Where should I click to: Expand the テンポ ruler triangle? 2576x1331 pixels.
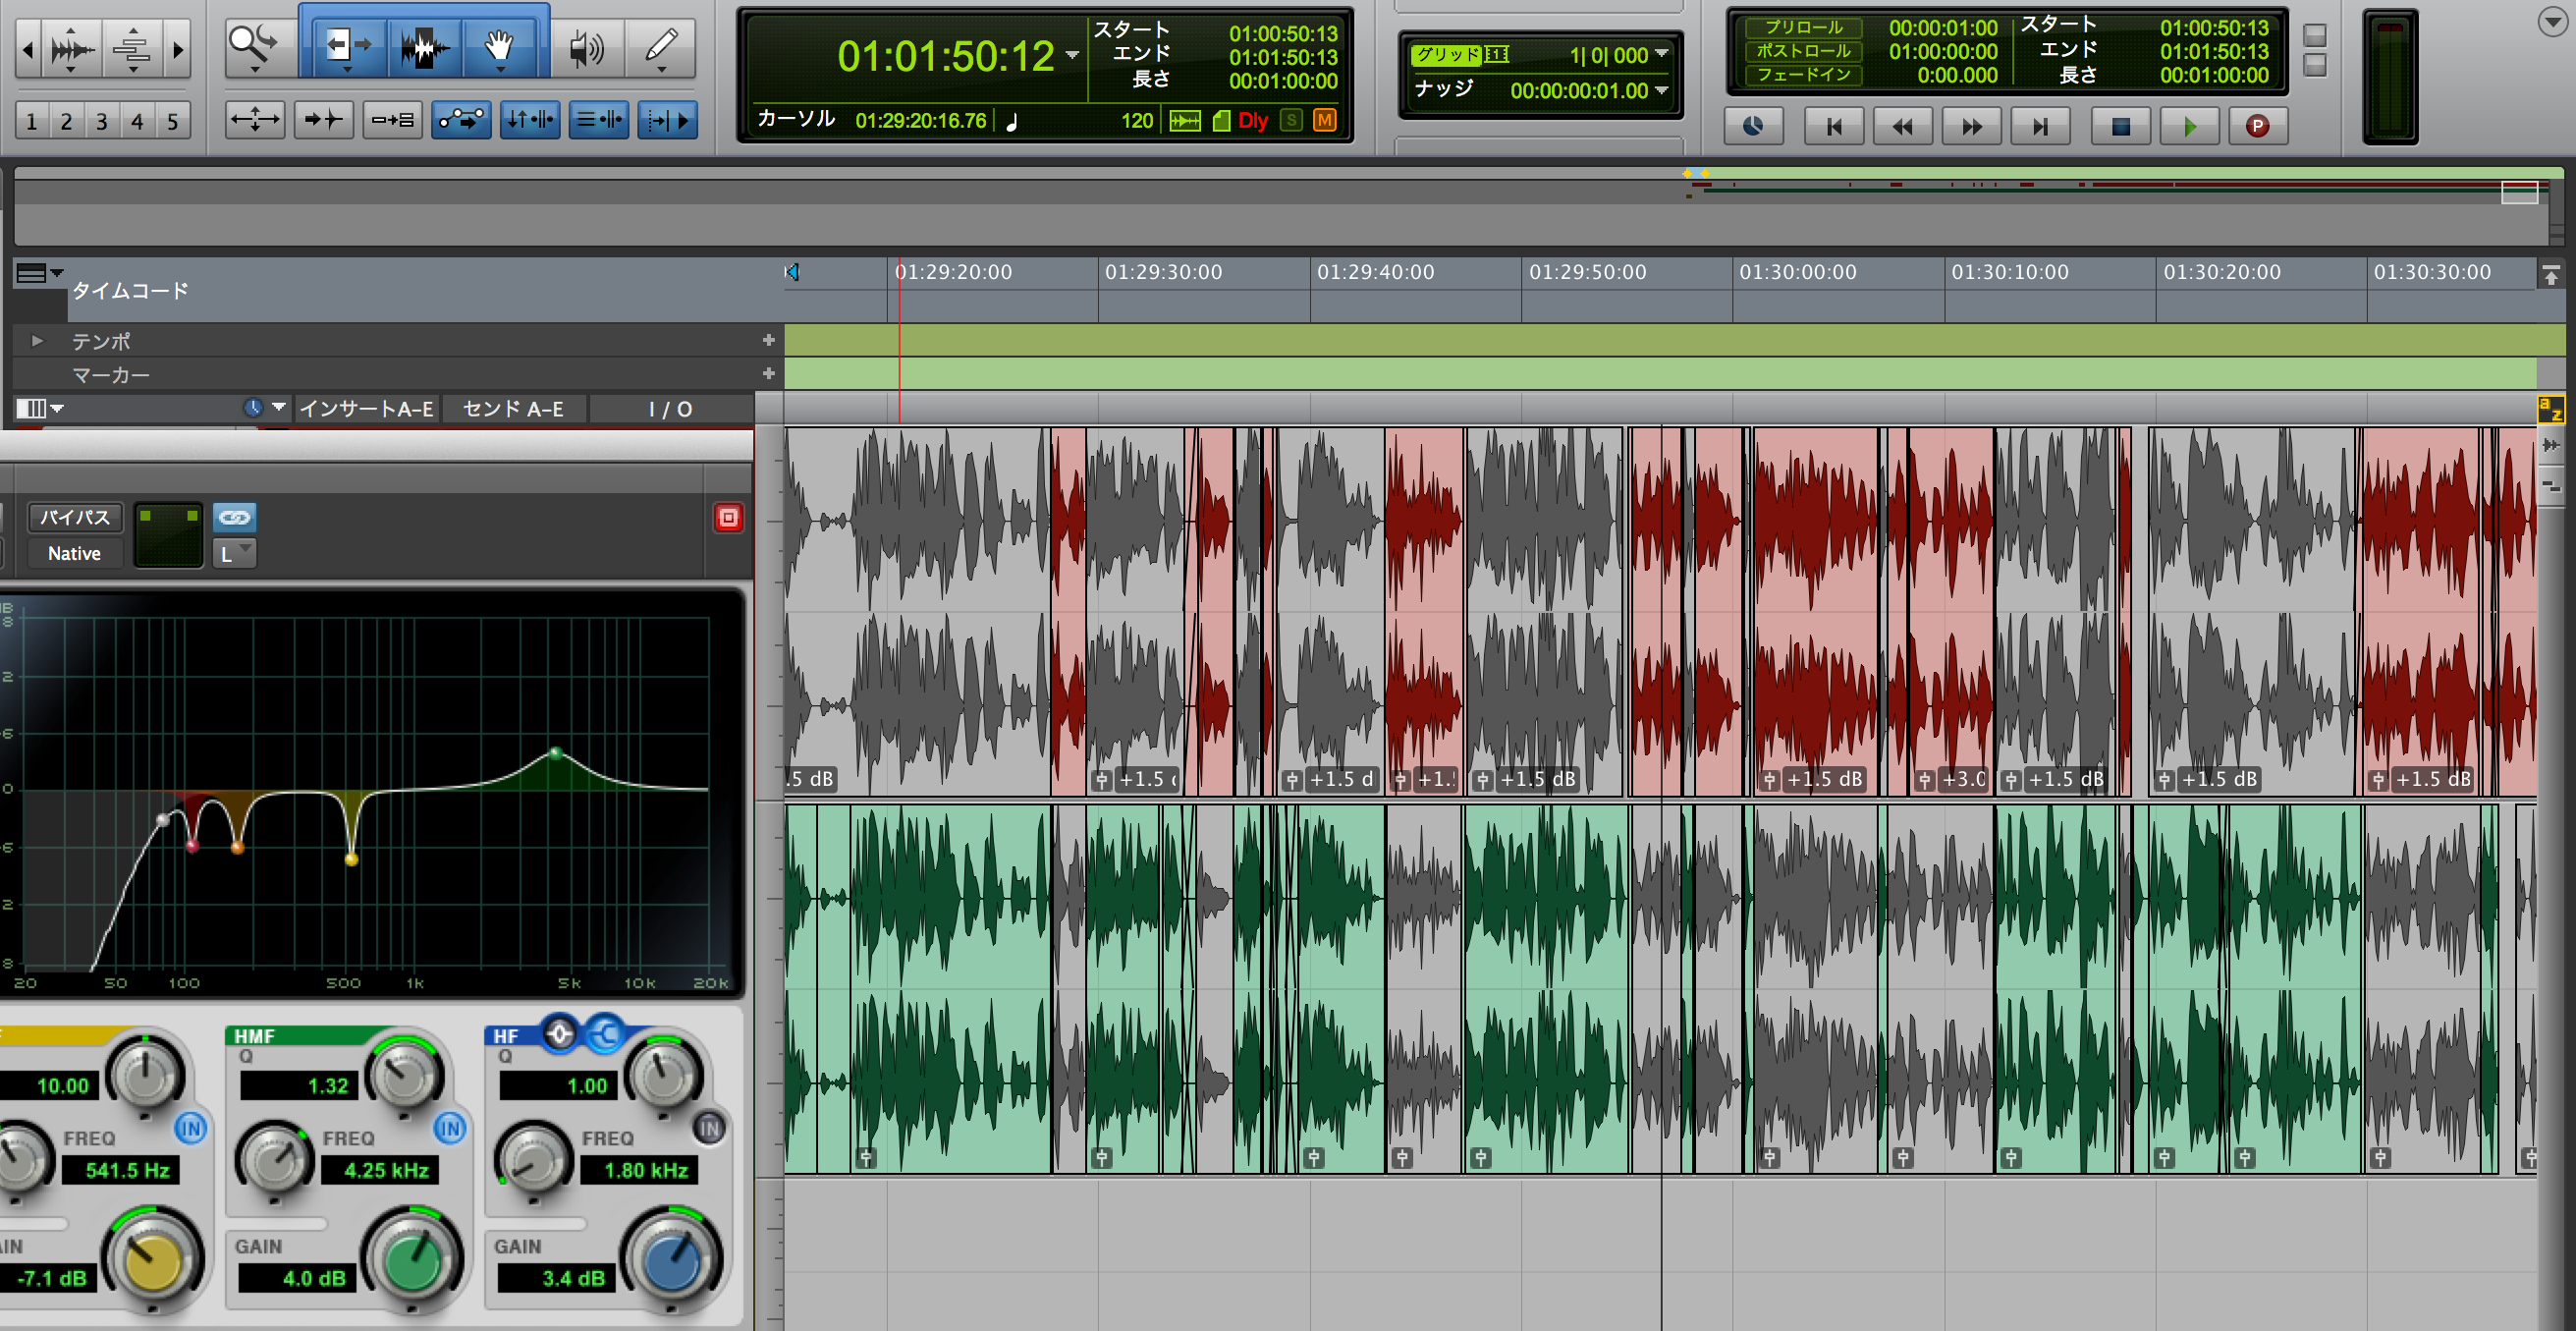click(x=37, y=341)
